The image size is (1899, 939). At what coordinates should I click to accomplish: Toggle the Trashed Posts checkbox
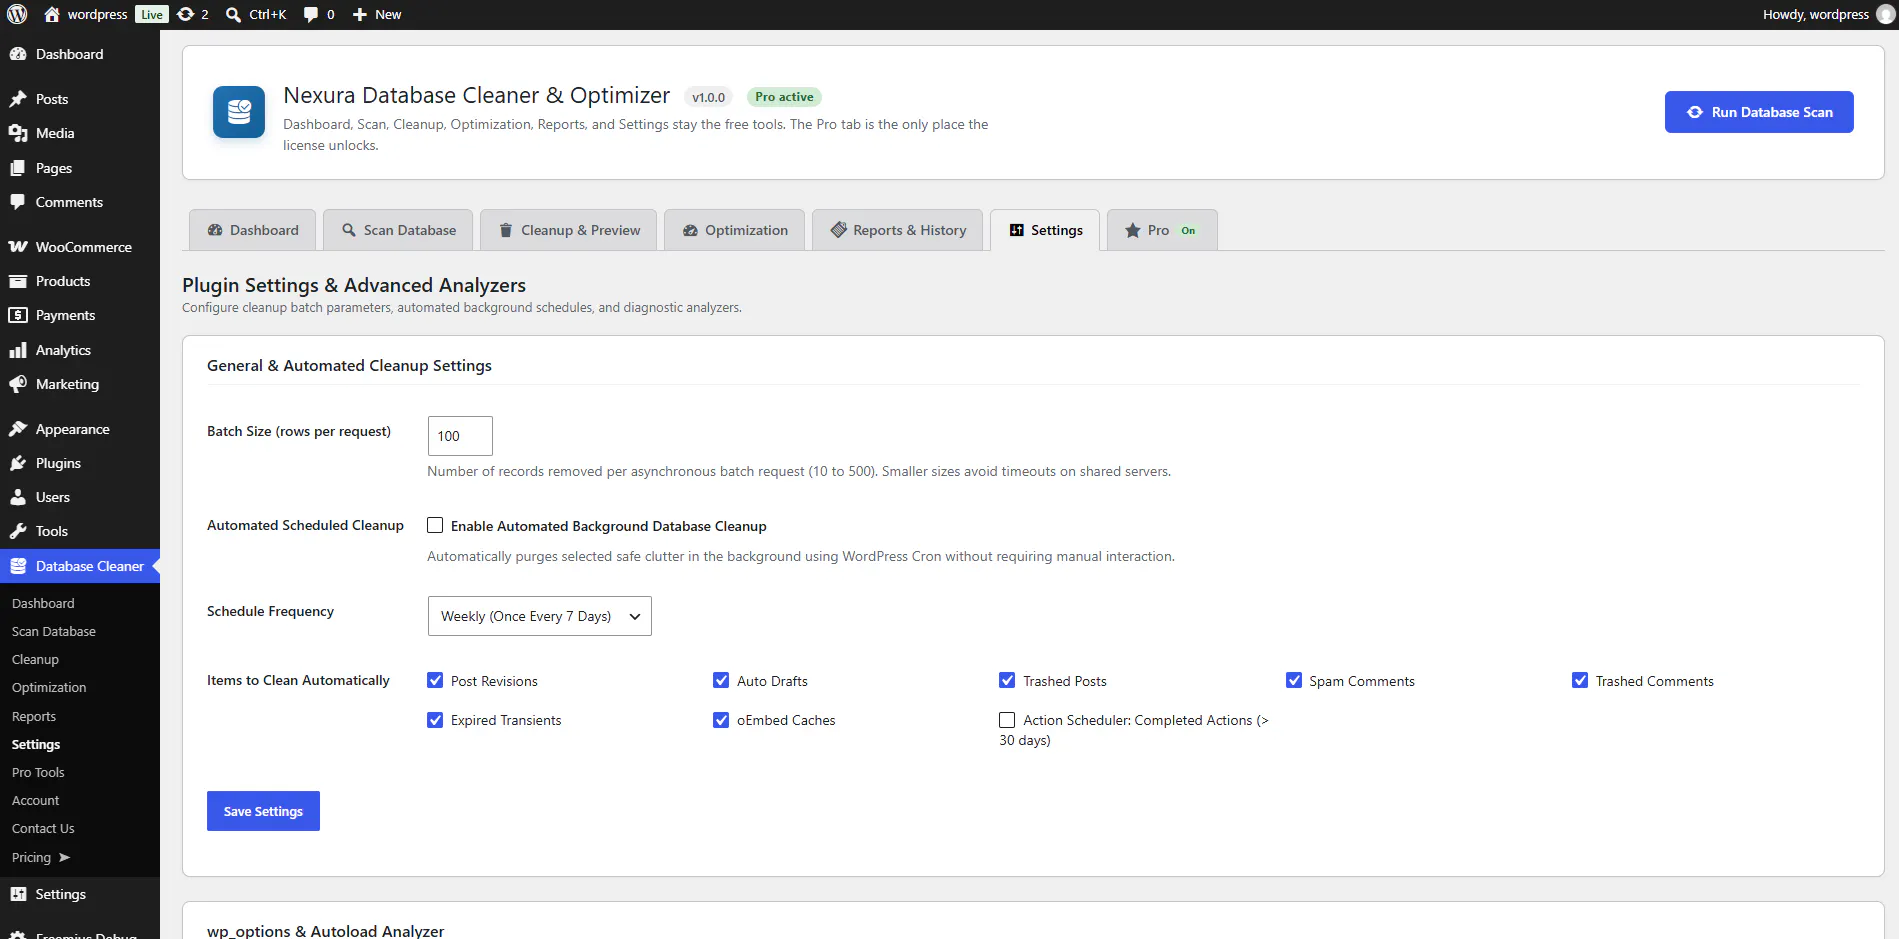point(1007,680)
